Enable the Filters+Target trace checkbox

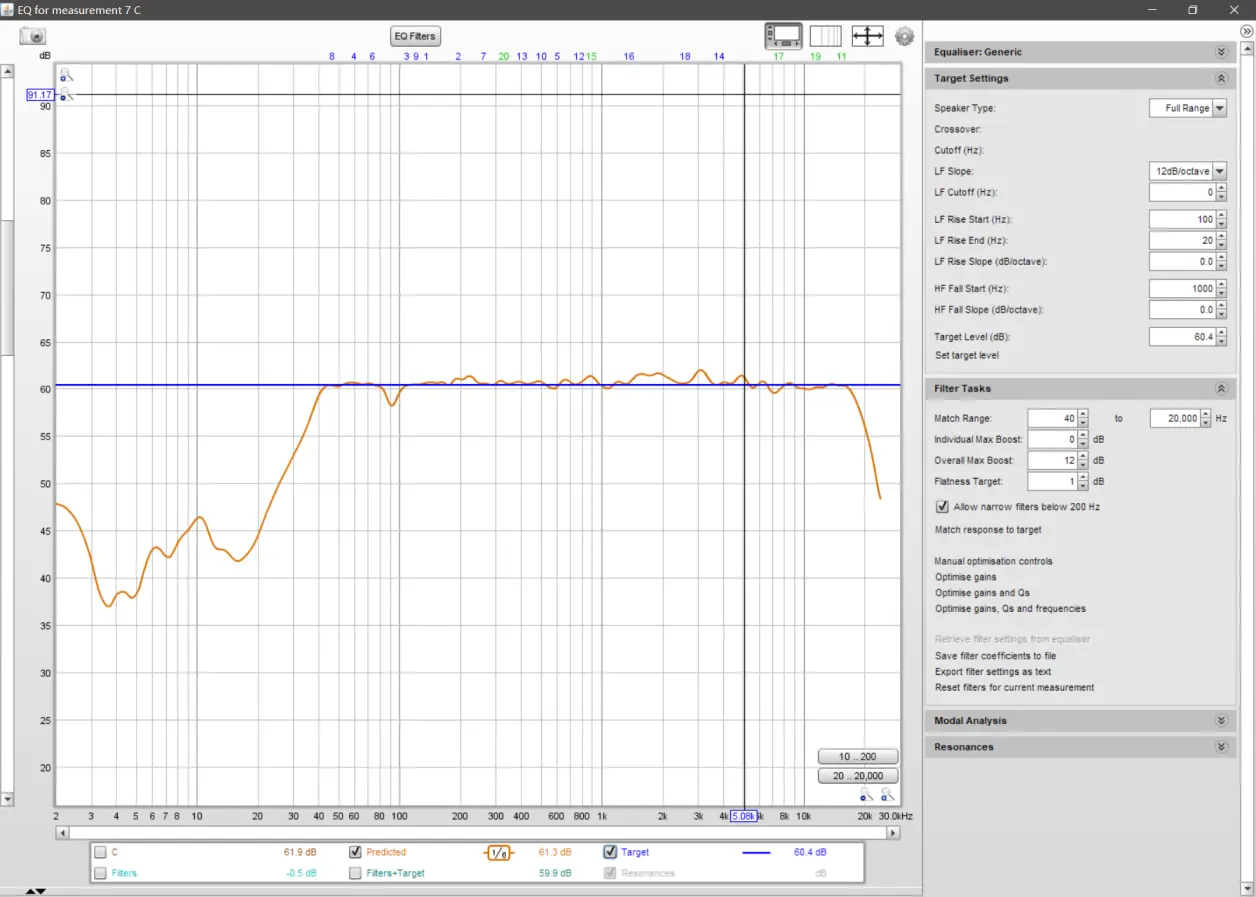pos(355,873)
